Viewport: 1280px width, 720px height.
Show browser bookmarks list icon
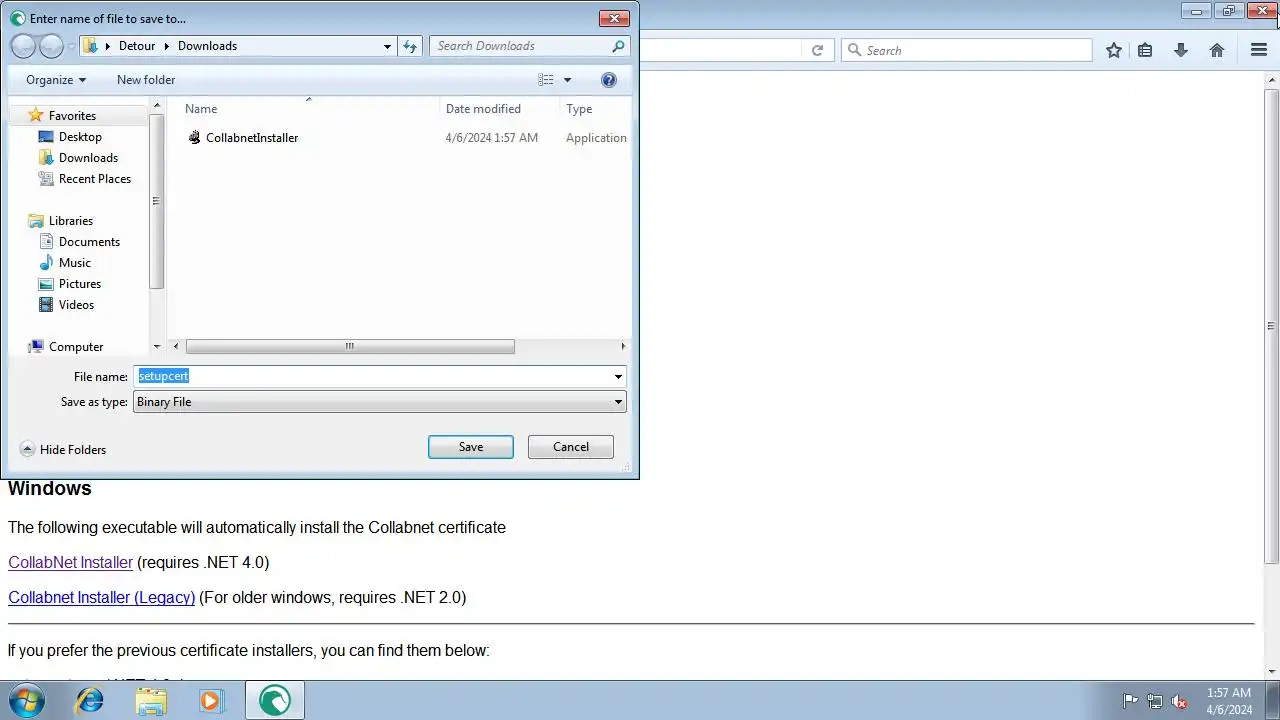pyautogui.click(x=1145, y=50)
